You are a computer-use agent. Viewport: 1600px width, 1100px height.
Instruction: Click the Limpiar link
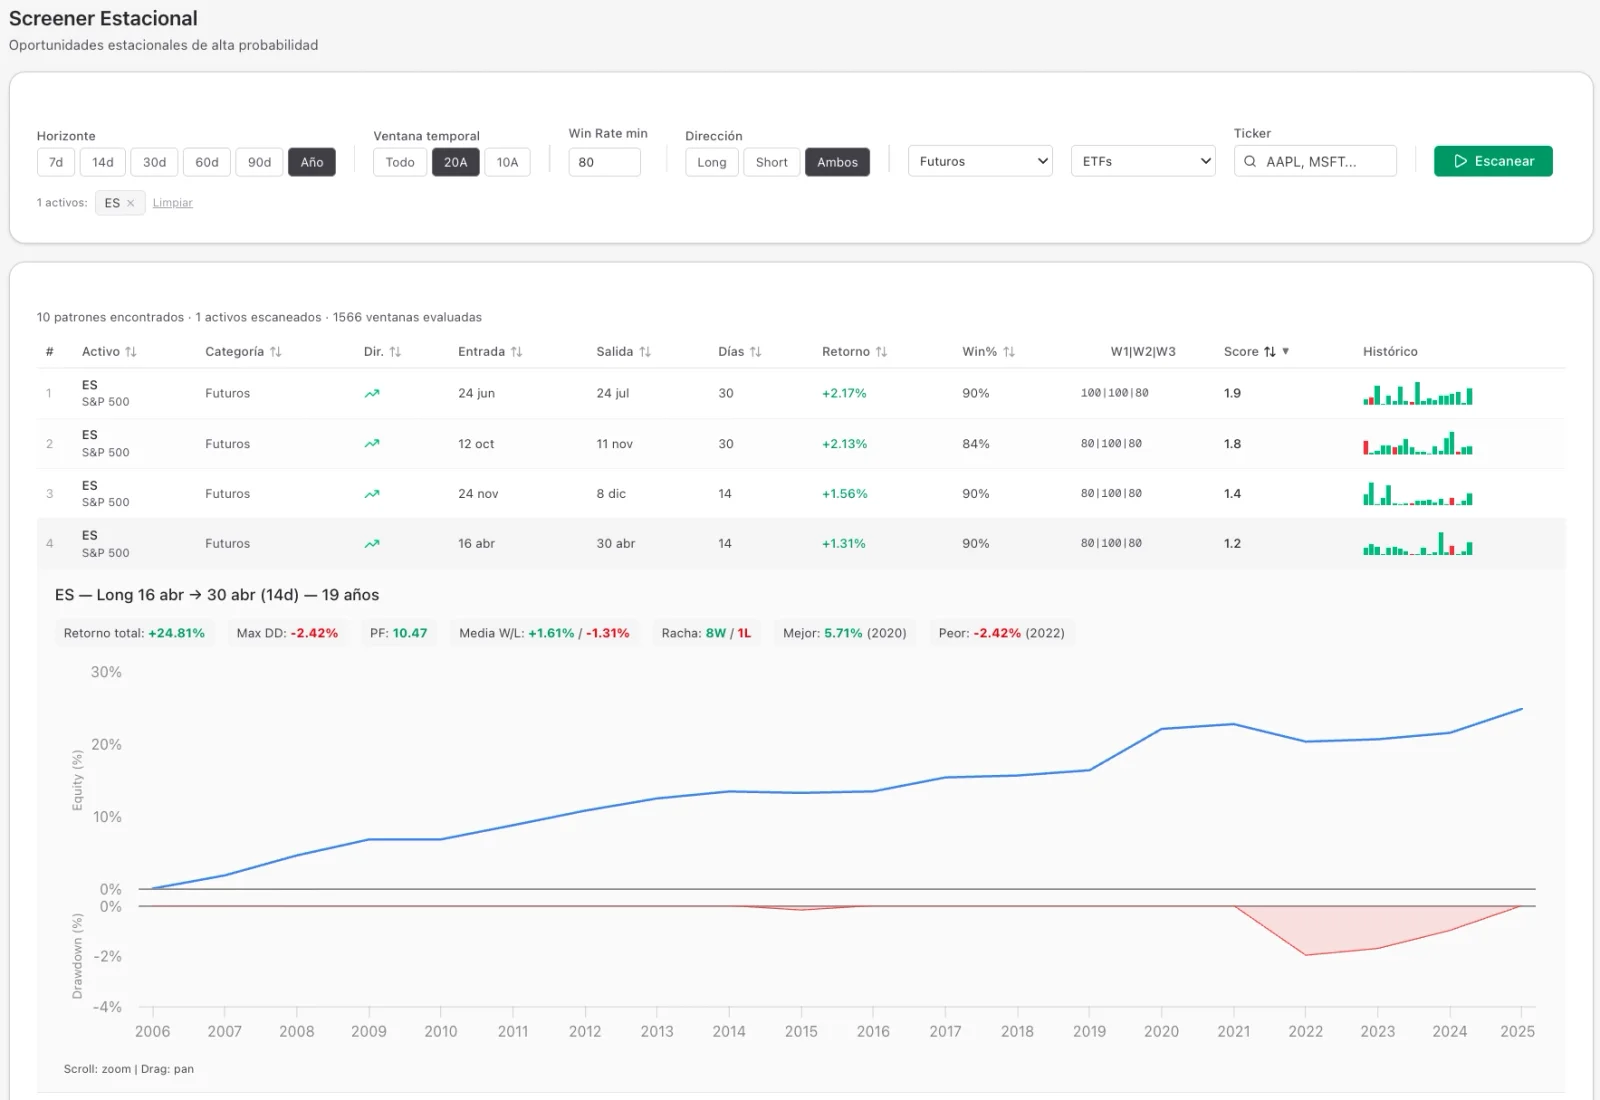pos(173,203)
